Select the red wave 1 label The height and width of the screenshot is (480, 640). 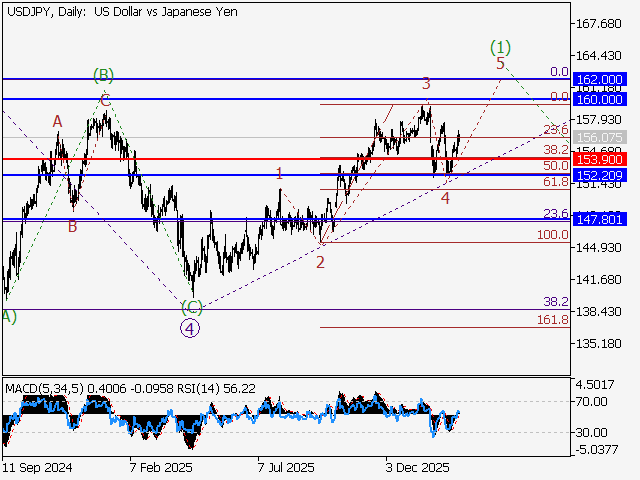[x=279, y=173]
